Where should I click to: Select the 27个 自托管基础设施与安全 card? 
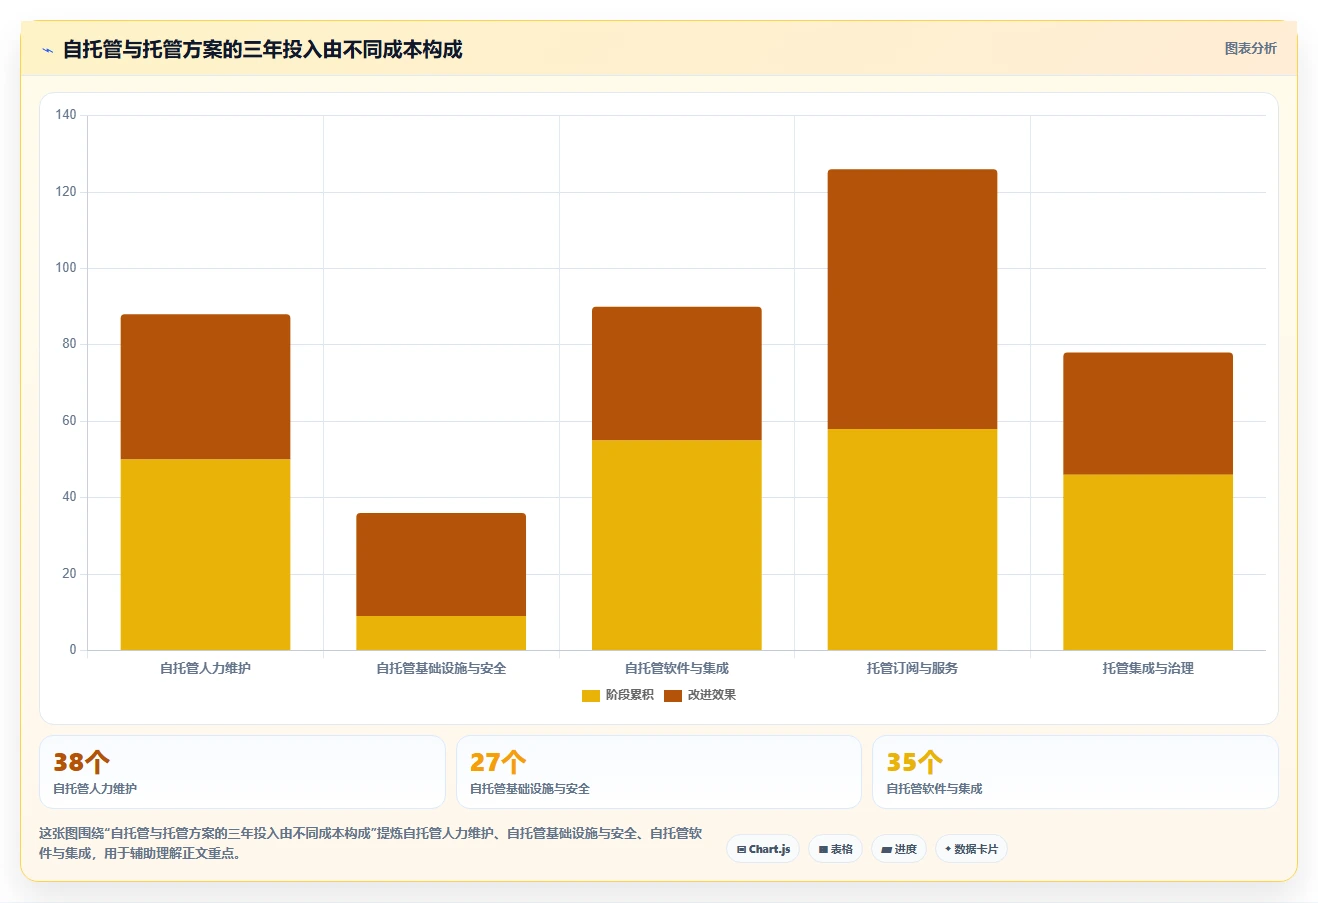pyautogui.click(x=658, y=772)
